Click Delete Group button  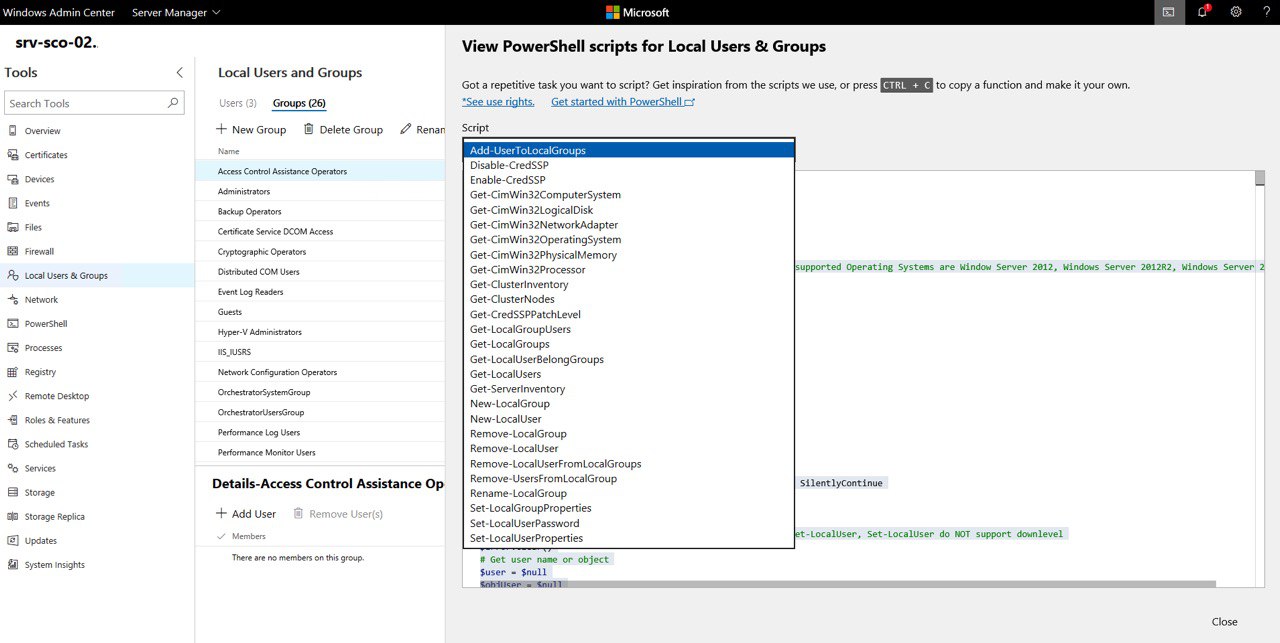(343, 129)
